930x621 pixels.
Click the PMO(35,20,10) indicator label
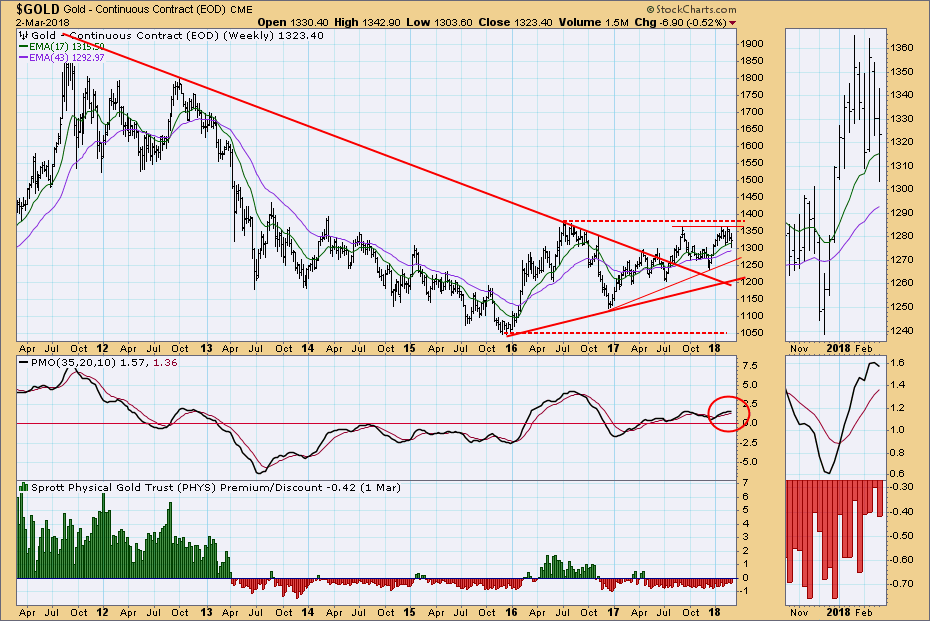pyautogui.click(x=72, y=362)
